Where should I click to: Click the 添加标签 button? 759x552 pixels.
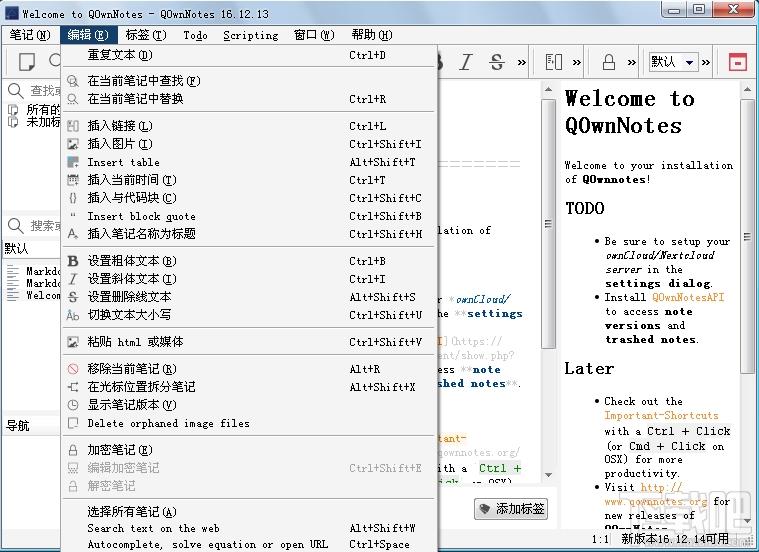[x=511, y=508]
